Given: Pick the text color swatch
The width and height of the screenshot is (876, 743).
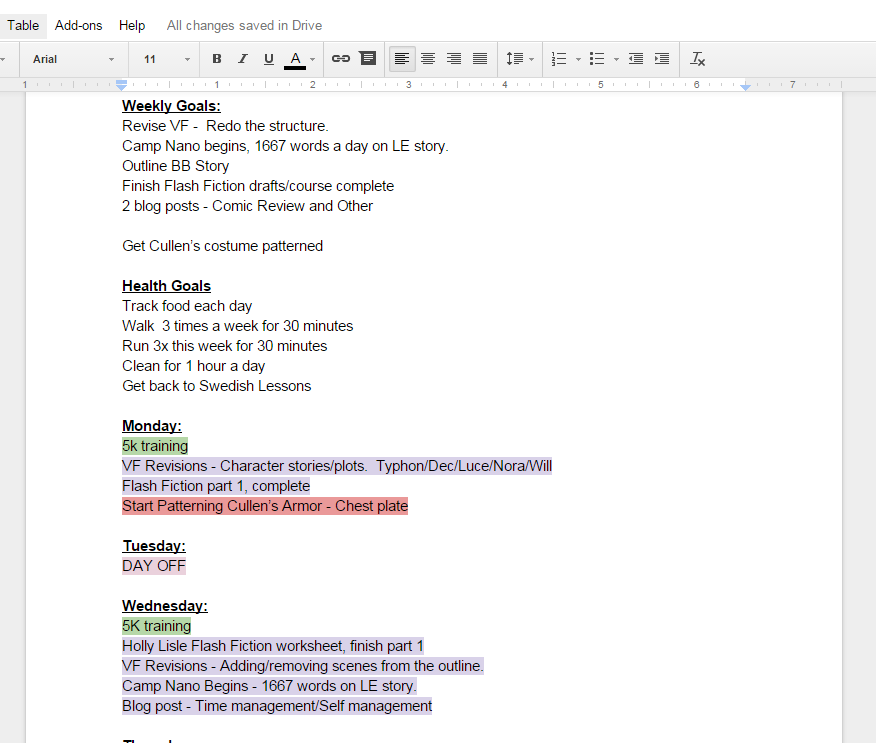Looking at the screenshot, I should 295,59.
